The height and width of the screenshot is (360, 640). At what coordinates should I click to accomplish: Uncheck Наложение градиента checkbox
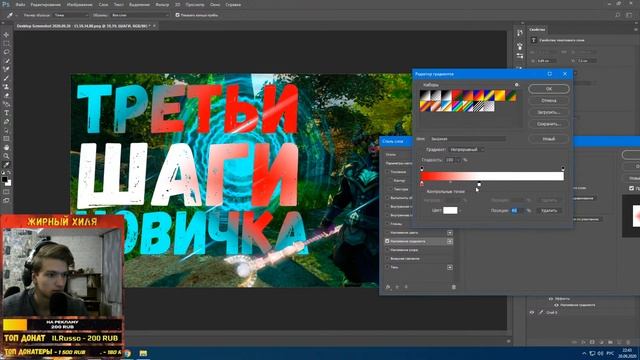pos(387,241)
